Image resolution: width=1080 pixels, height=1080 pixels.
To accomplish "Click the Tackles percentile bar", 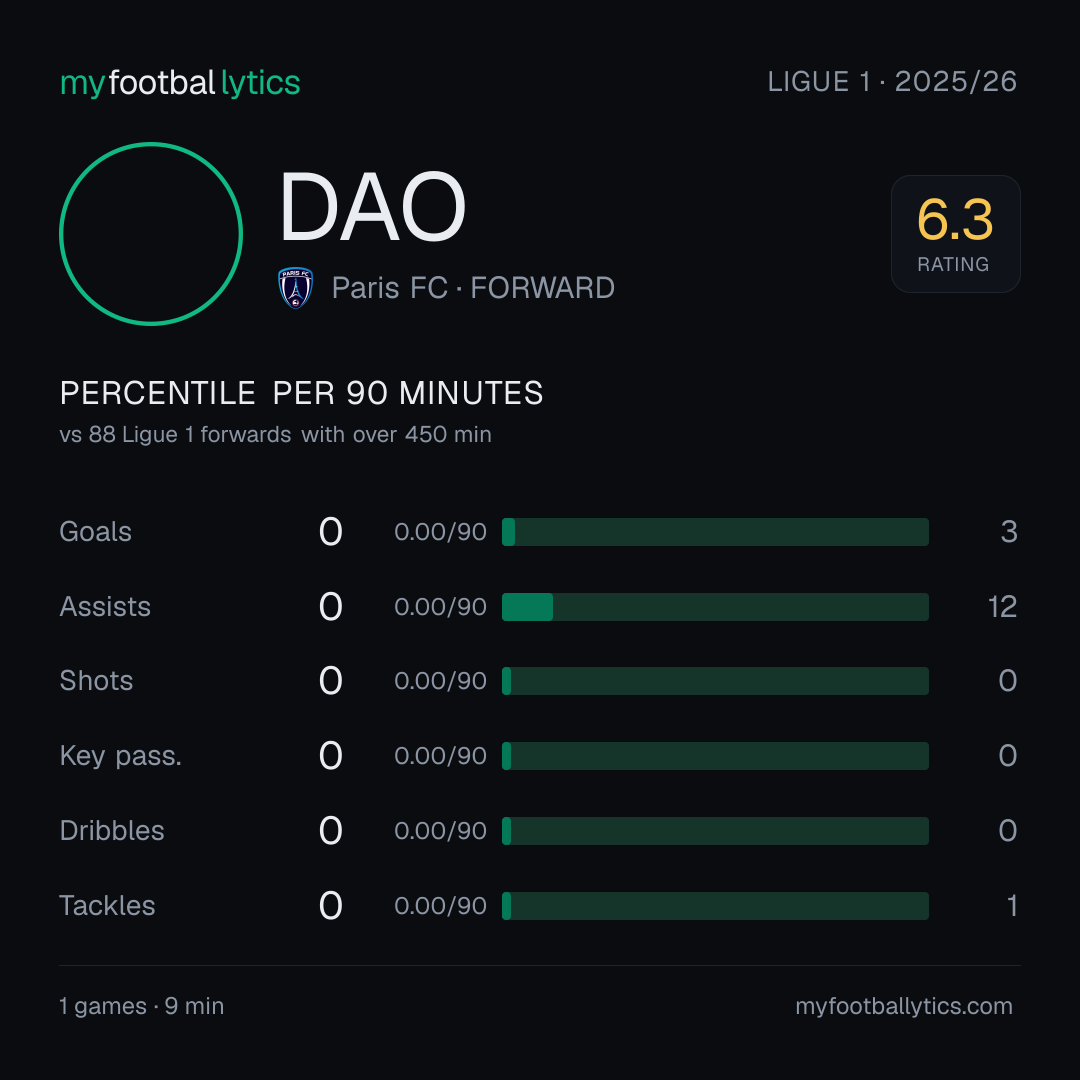I will [x=715, y=906].
